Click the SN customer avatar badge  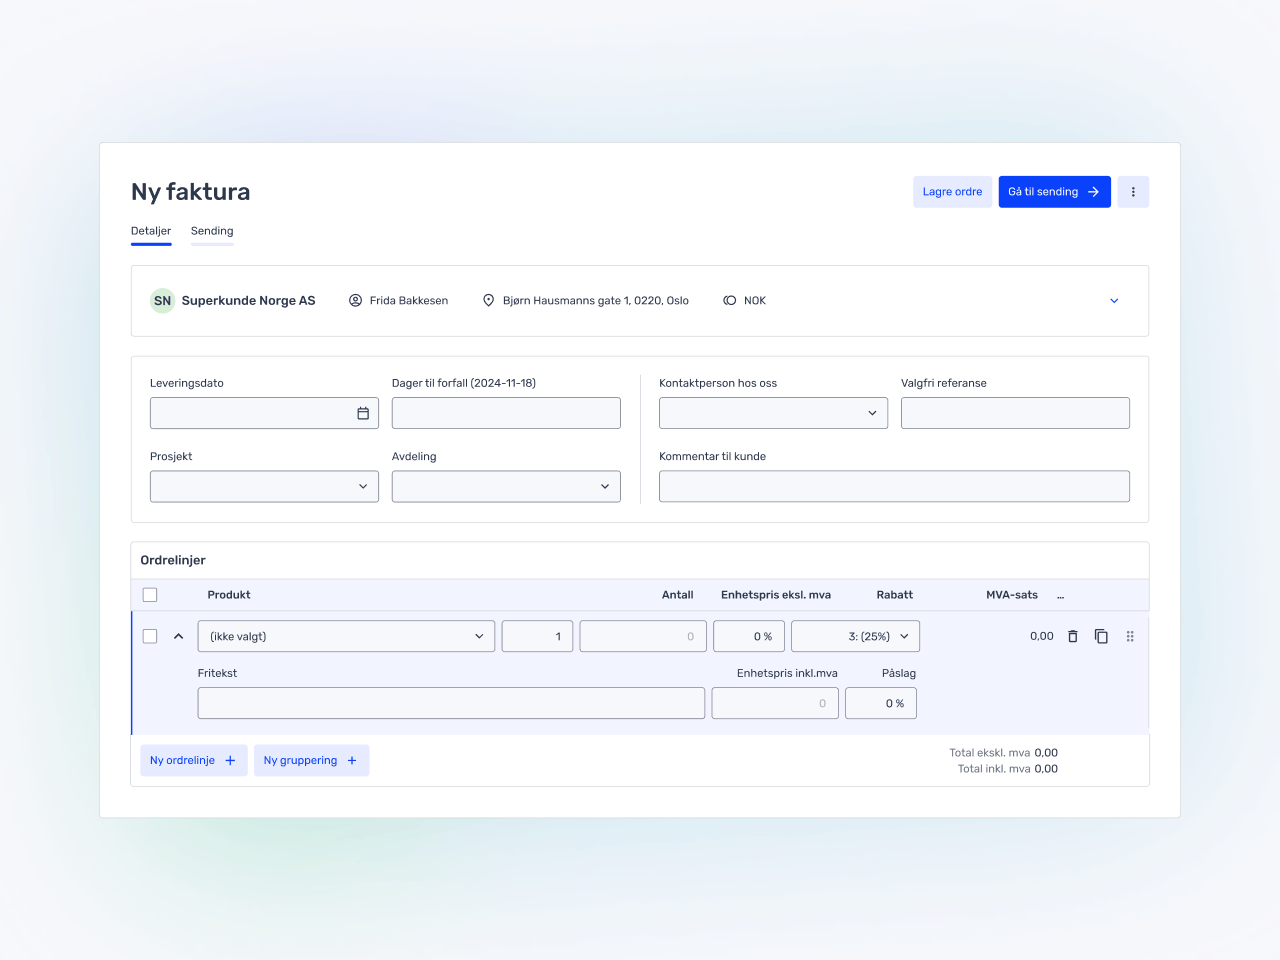point(162,301)
